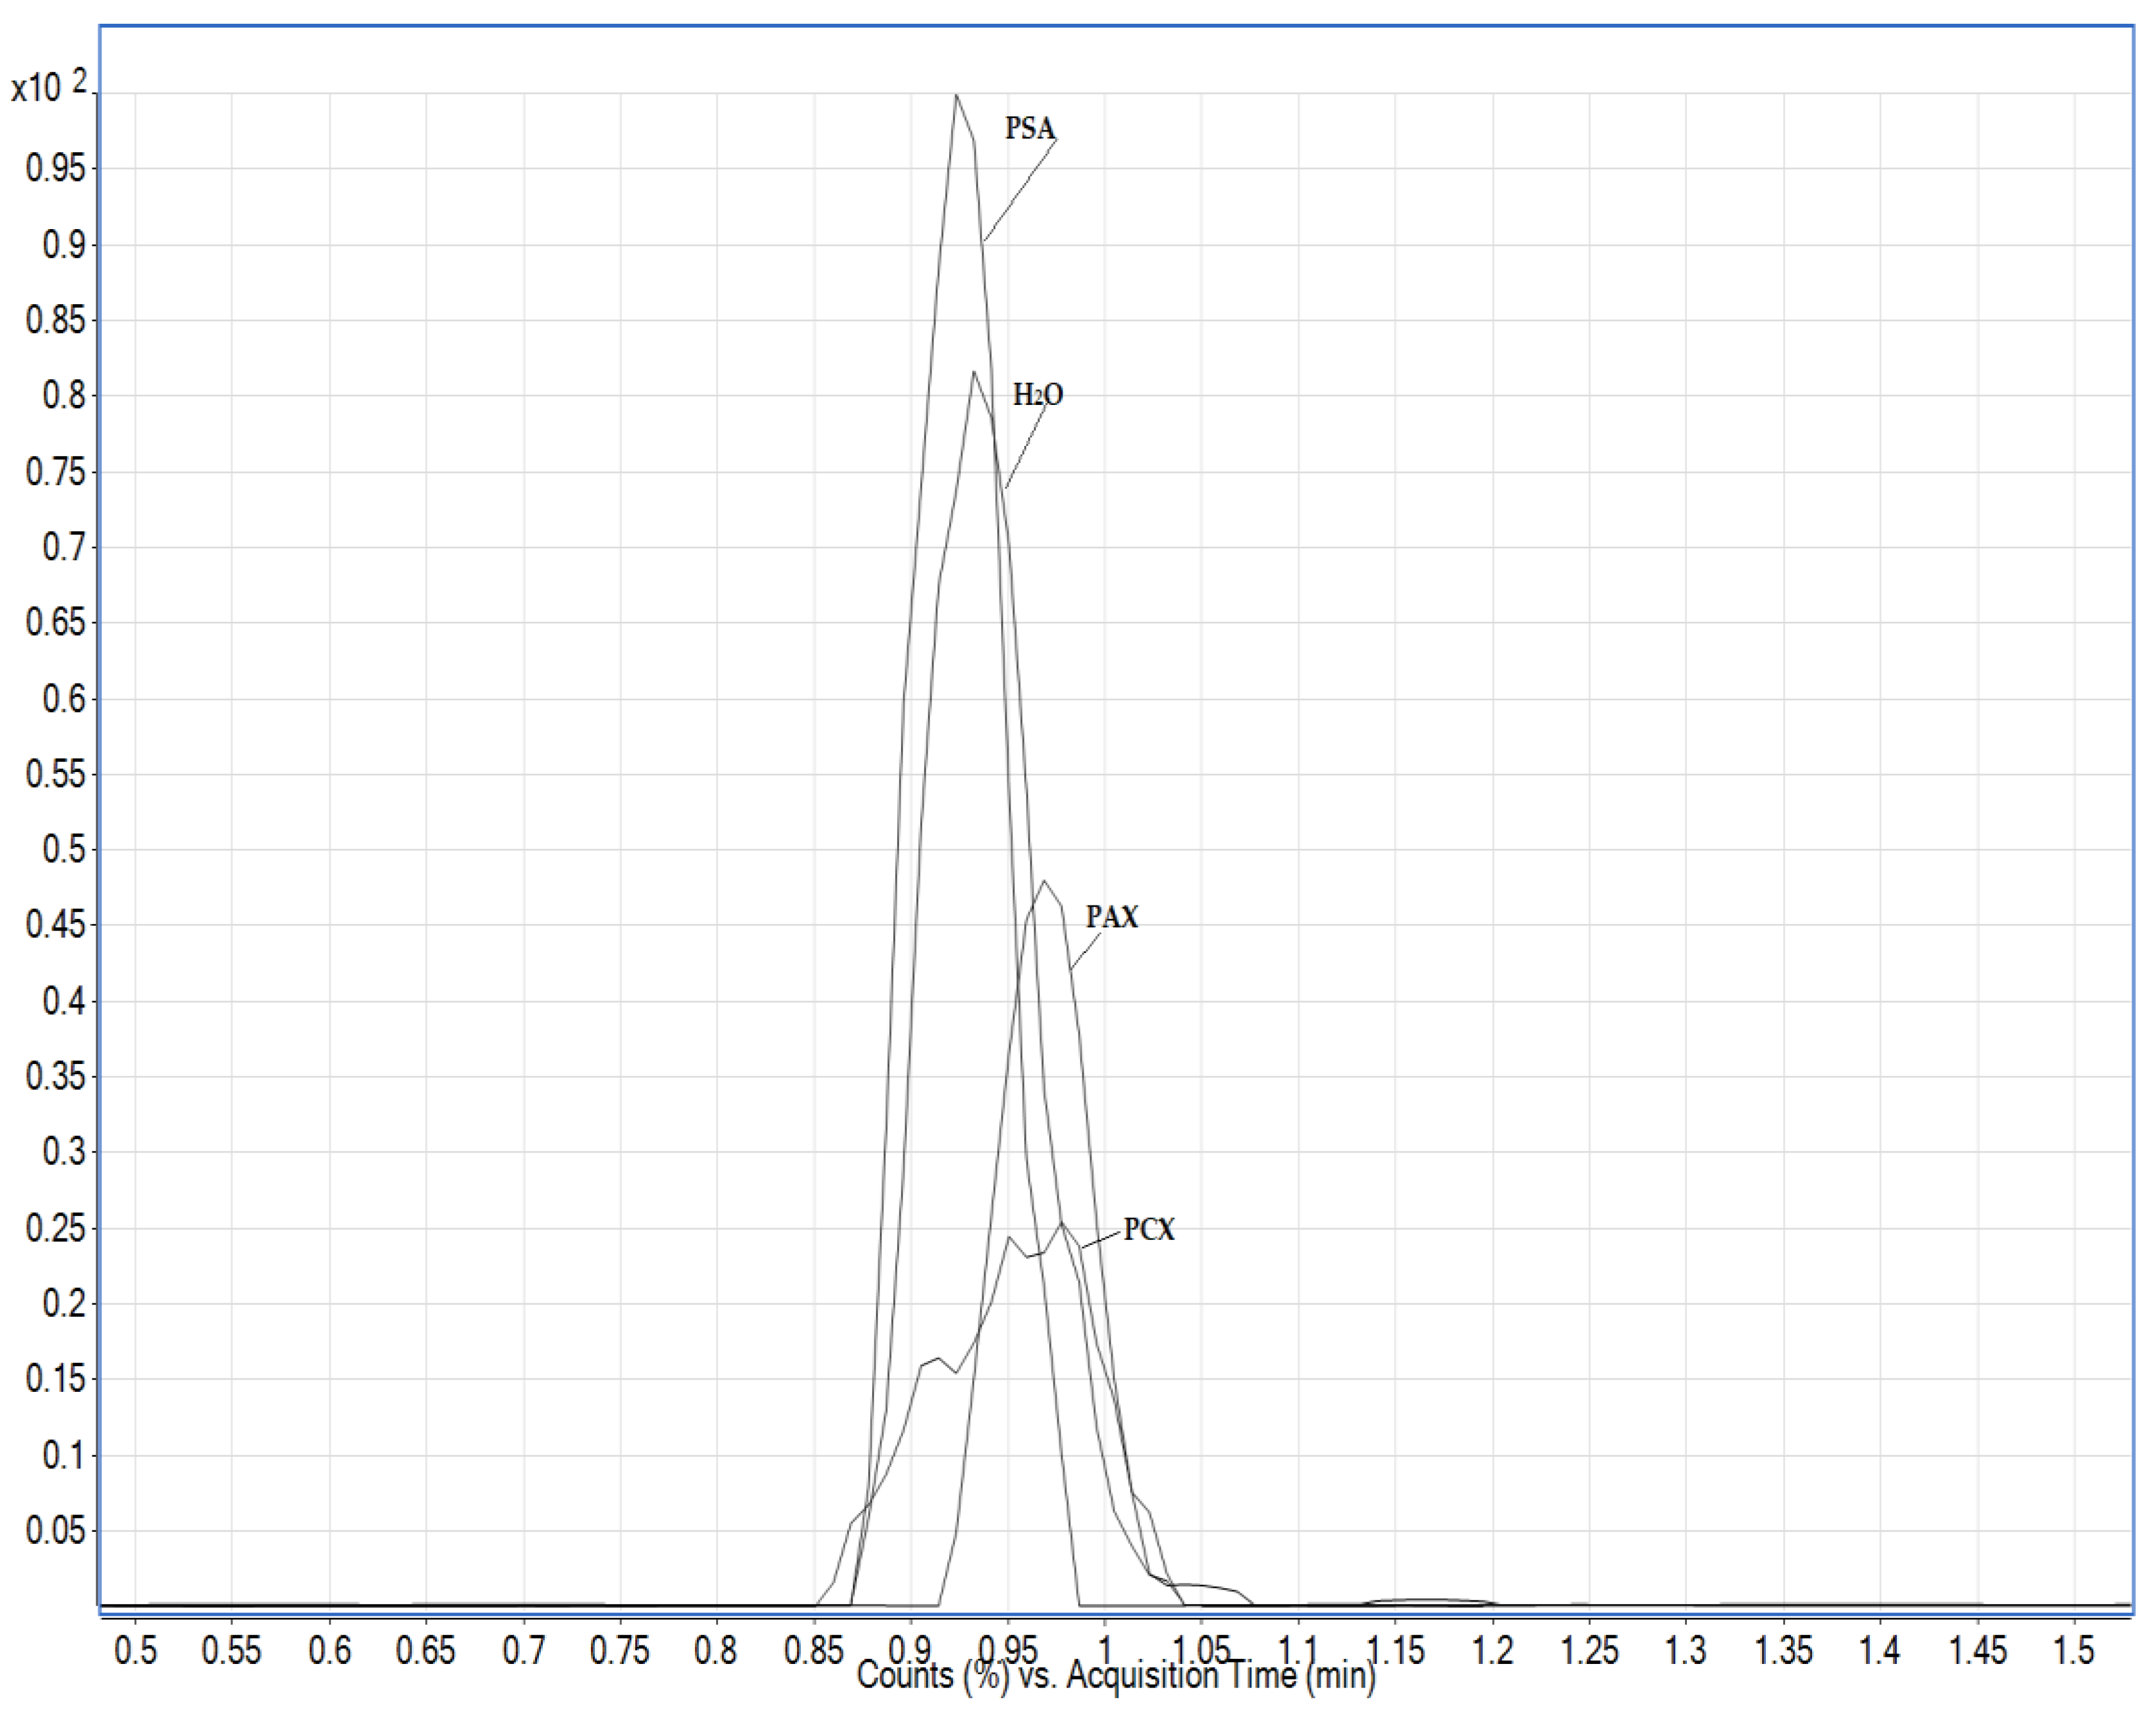The height and width of the screenshot is (1723, 2156).
Task: Click the PCX curve label
Action: coord(1149,1230)
